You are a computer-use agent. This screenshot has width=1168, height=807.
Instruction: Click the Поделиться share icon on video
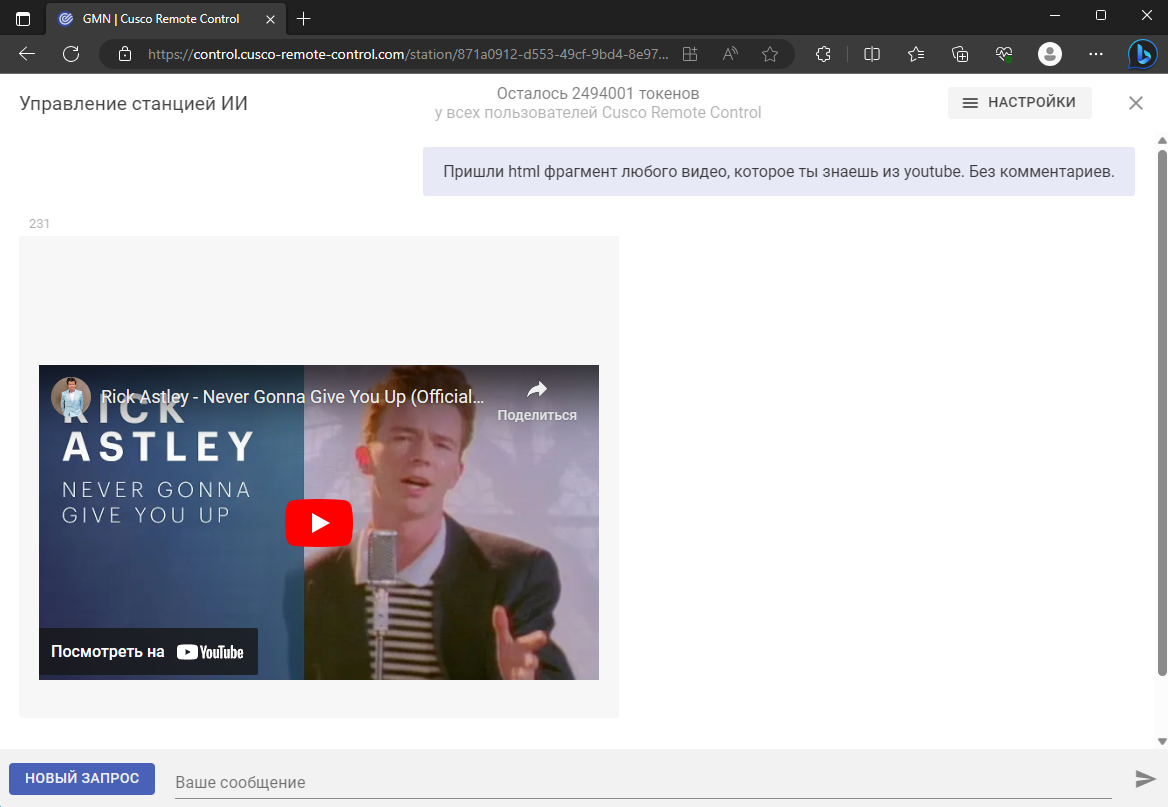(537, 399)
